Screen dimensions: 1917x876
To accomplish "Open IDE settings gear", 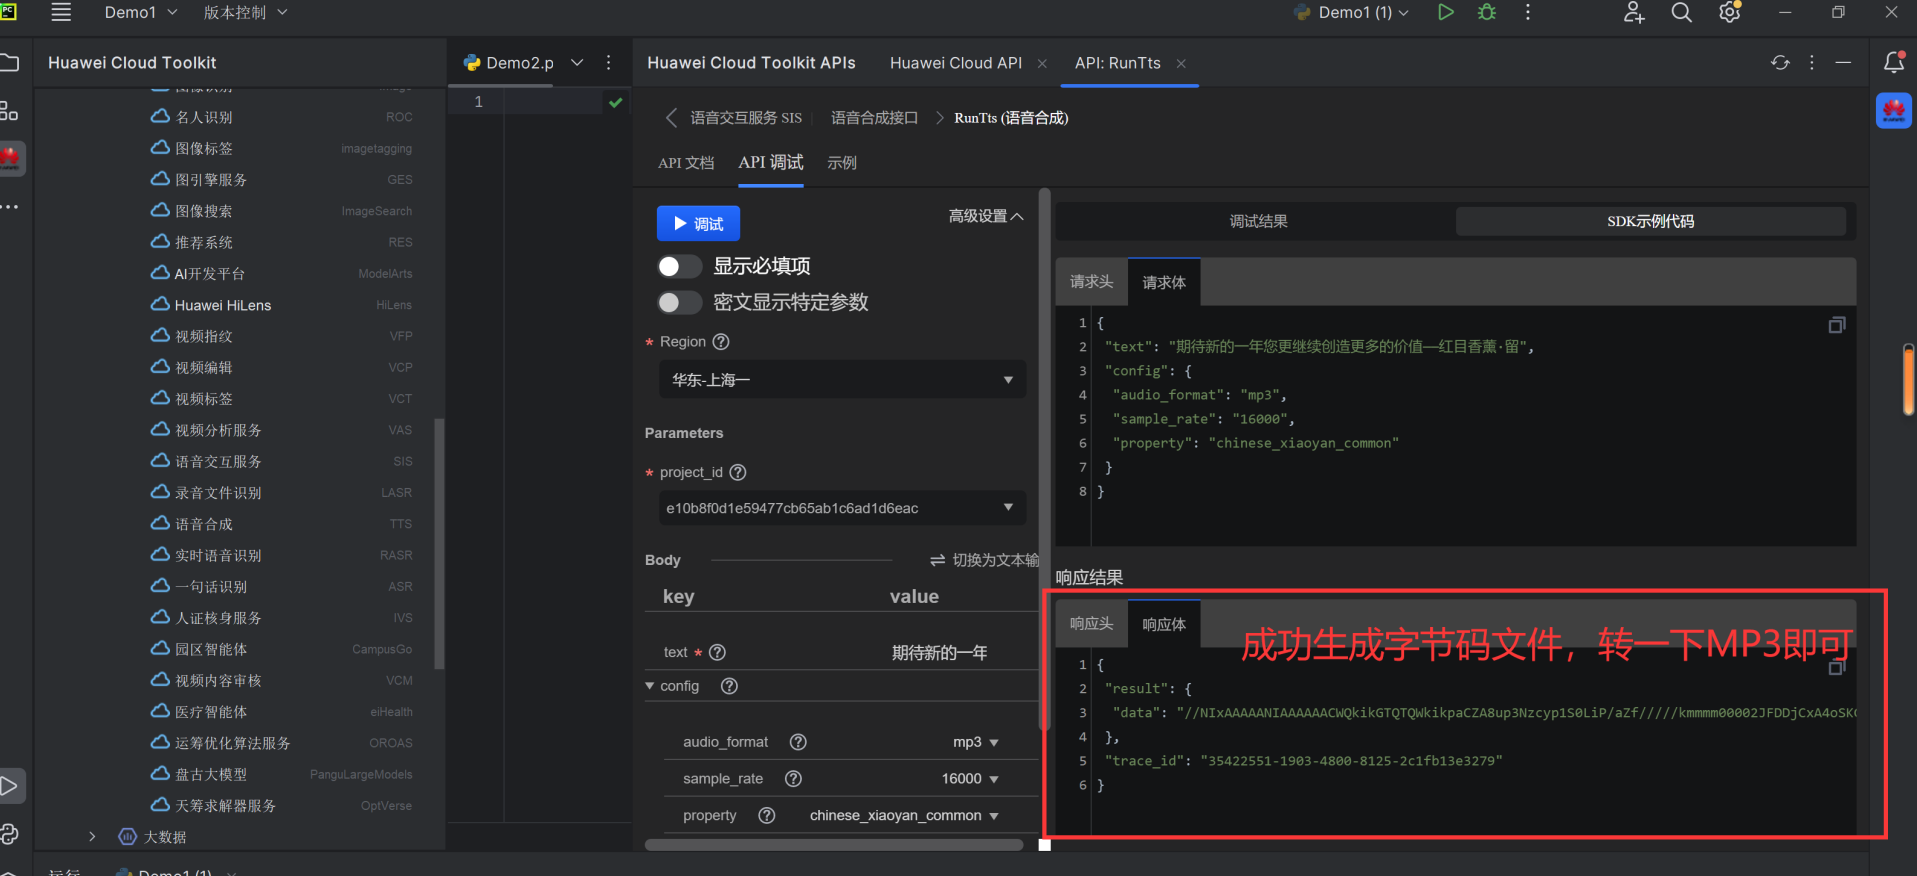I will point(1730,12).
